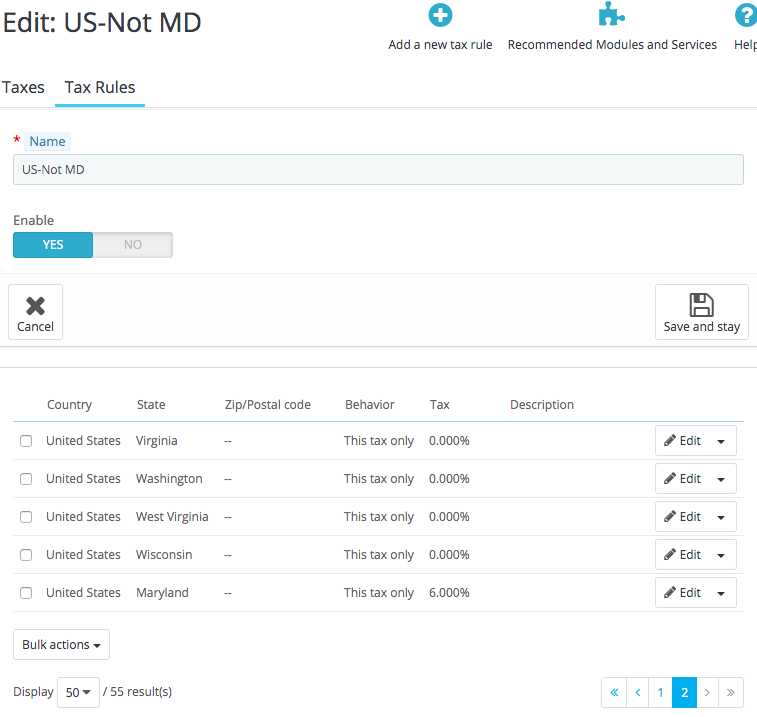Viewport: 757px width, 717px height.
Task: Edit the West Virginia tax rule
Action: tap(682, 517)
